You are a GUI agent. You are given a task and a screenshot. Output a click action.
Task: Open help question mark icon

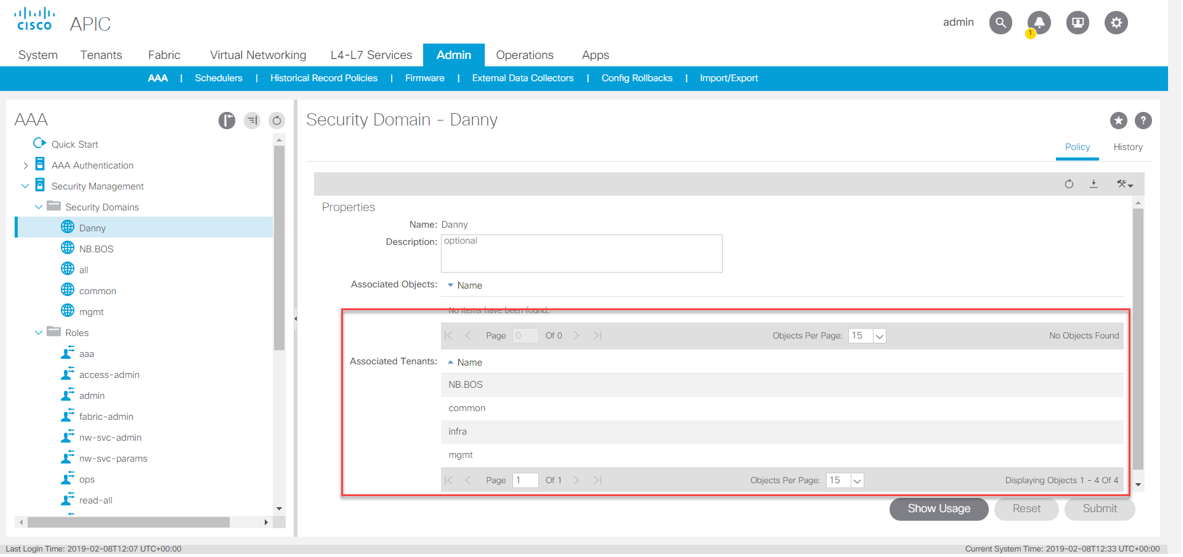coord(1143,120)
